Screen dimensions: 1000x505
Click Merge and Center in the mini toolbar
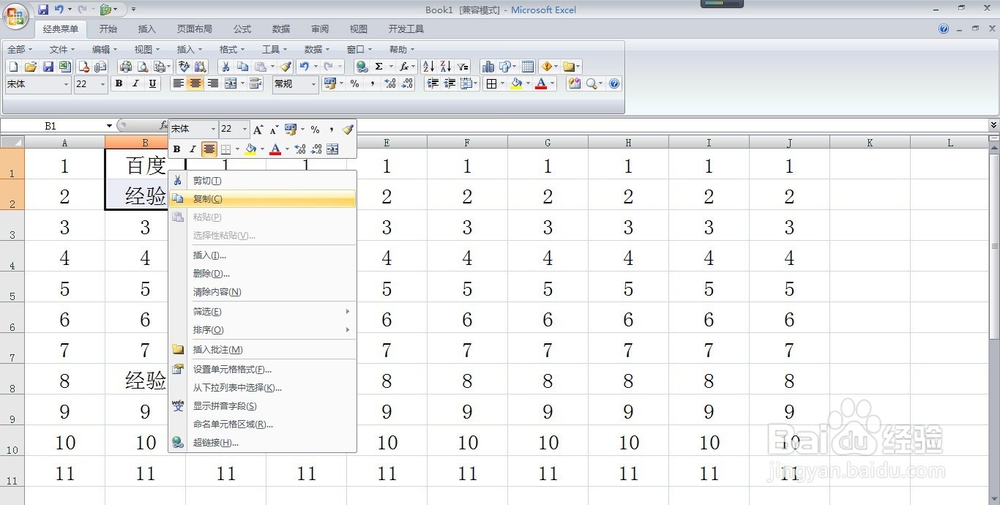click(x=332, y=149)
